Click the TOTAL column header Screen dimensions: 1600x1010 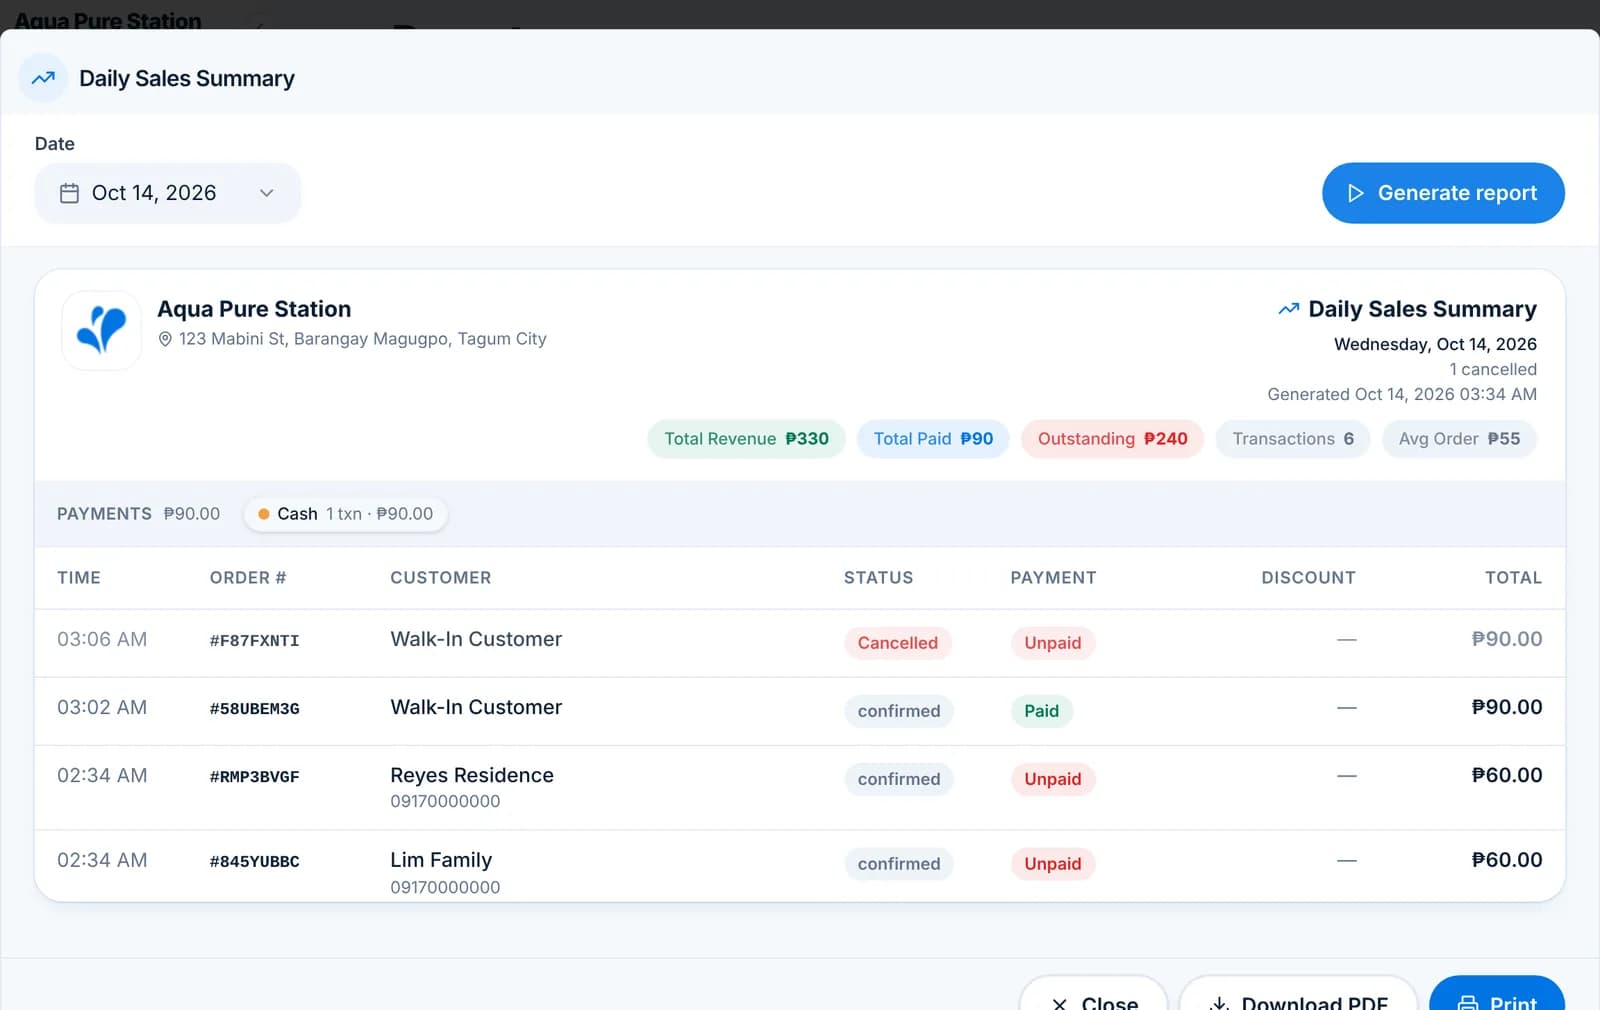pyautogui.click(x=1513, y=578)
